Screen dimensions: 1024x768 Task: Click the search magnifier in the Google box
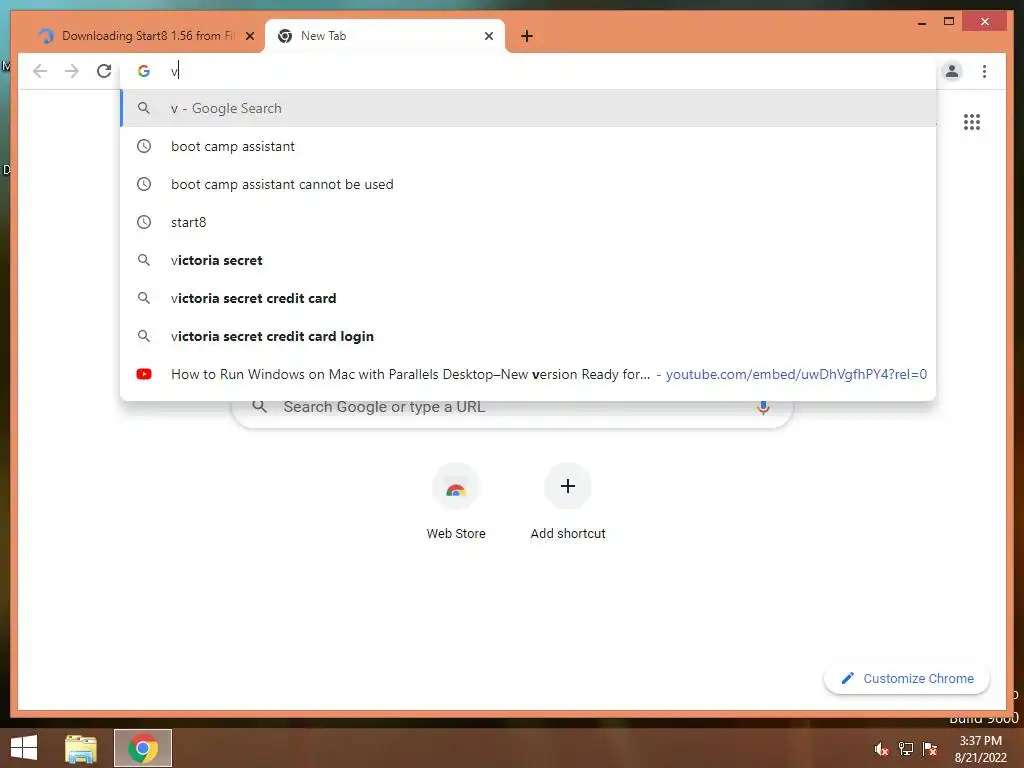pyautogui.click(x=259, y=407)
